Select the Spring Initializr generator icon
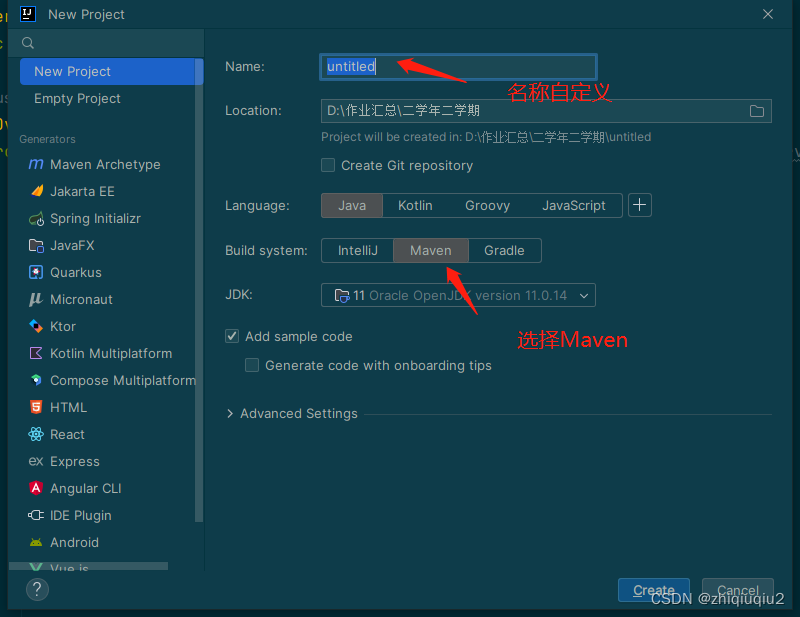The height and width of the screenshot is (617, 800). (x=36, y=219)
